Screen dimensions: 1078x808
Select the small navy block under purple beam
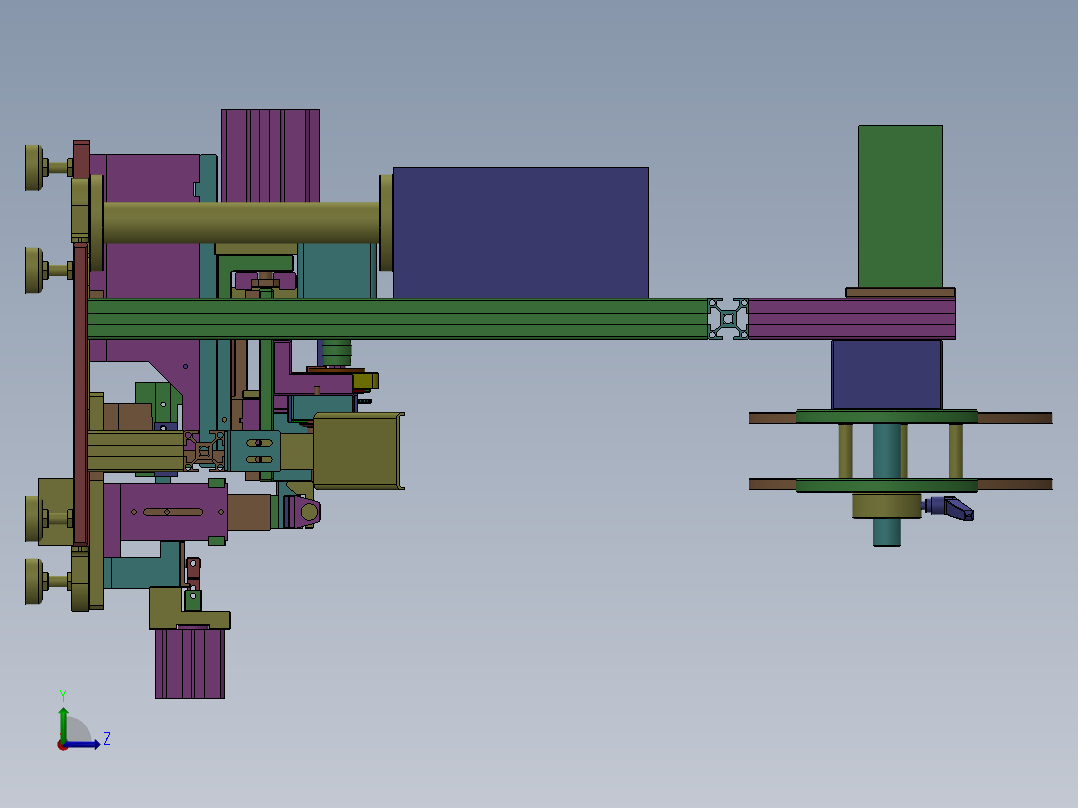(887, 375)
